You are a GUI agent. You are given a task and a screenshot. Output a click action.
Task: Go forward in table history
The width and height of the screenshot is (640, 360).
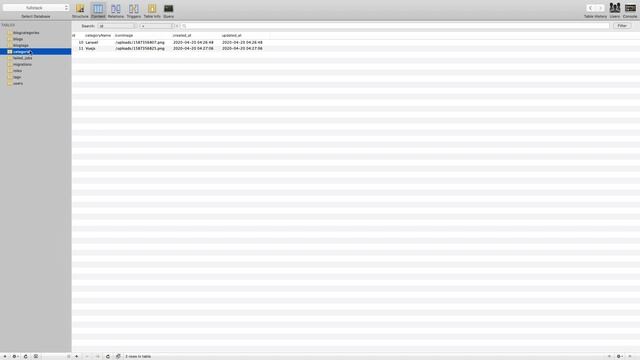point(600,8)
